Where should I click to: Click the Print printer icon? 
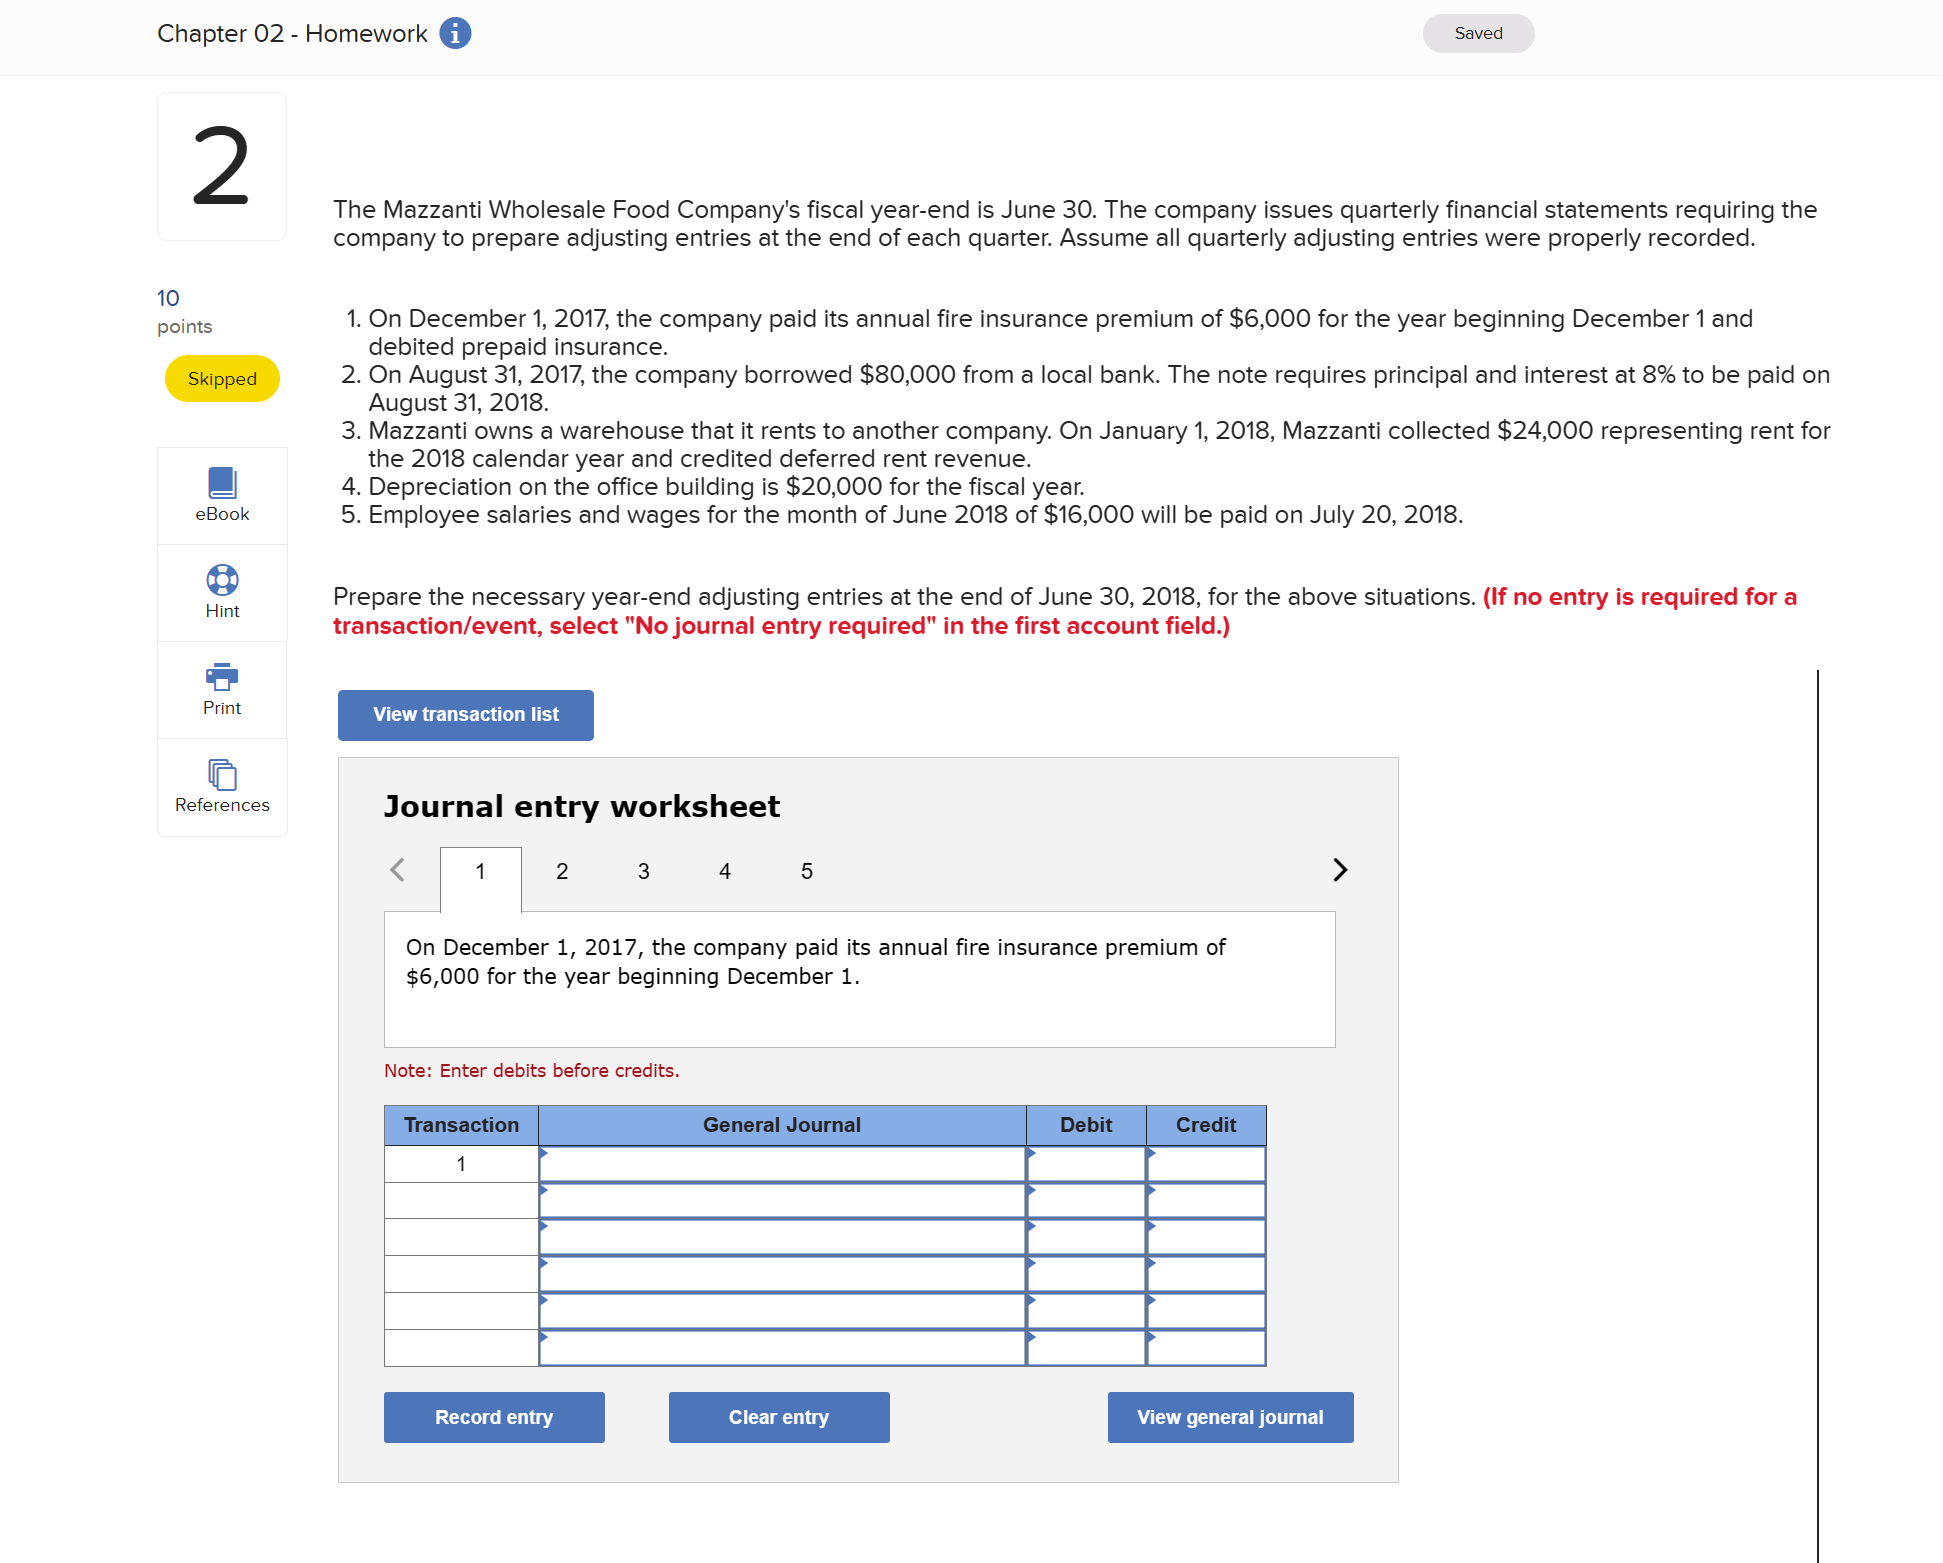tap(222, 677)
